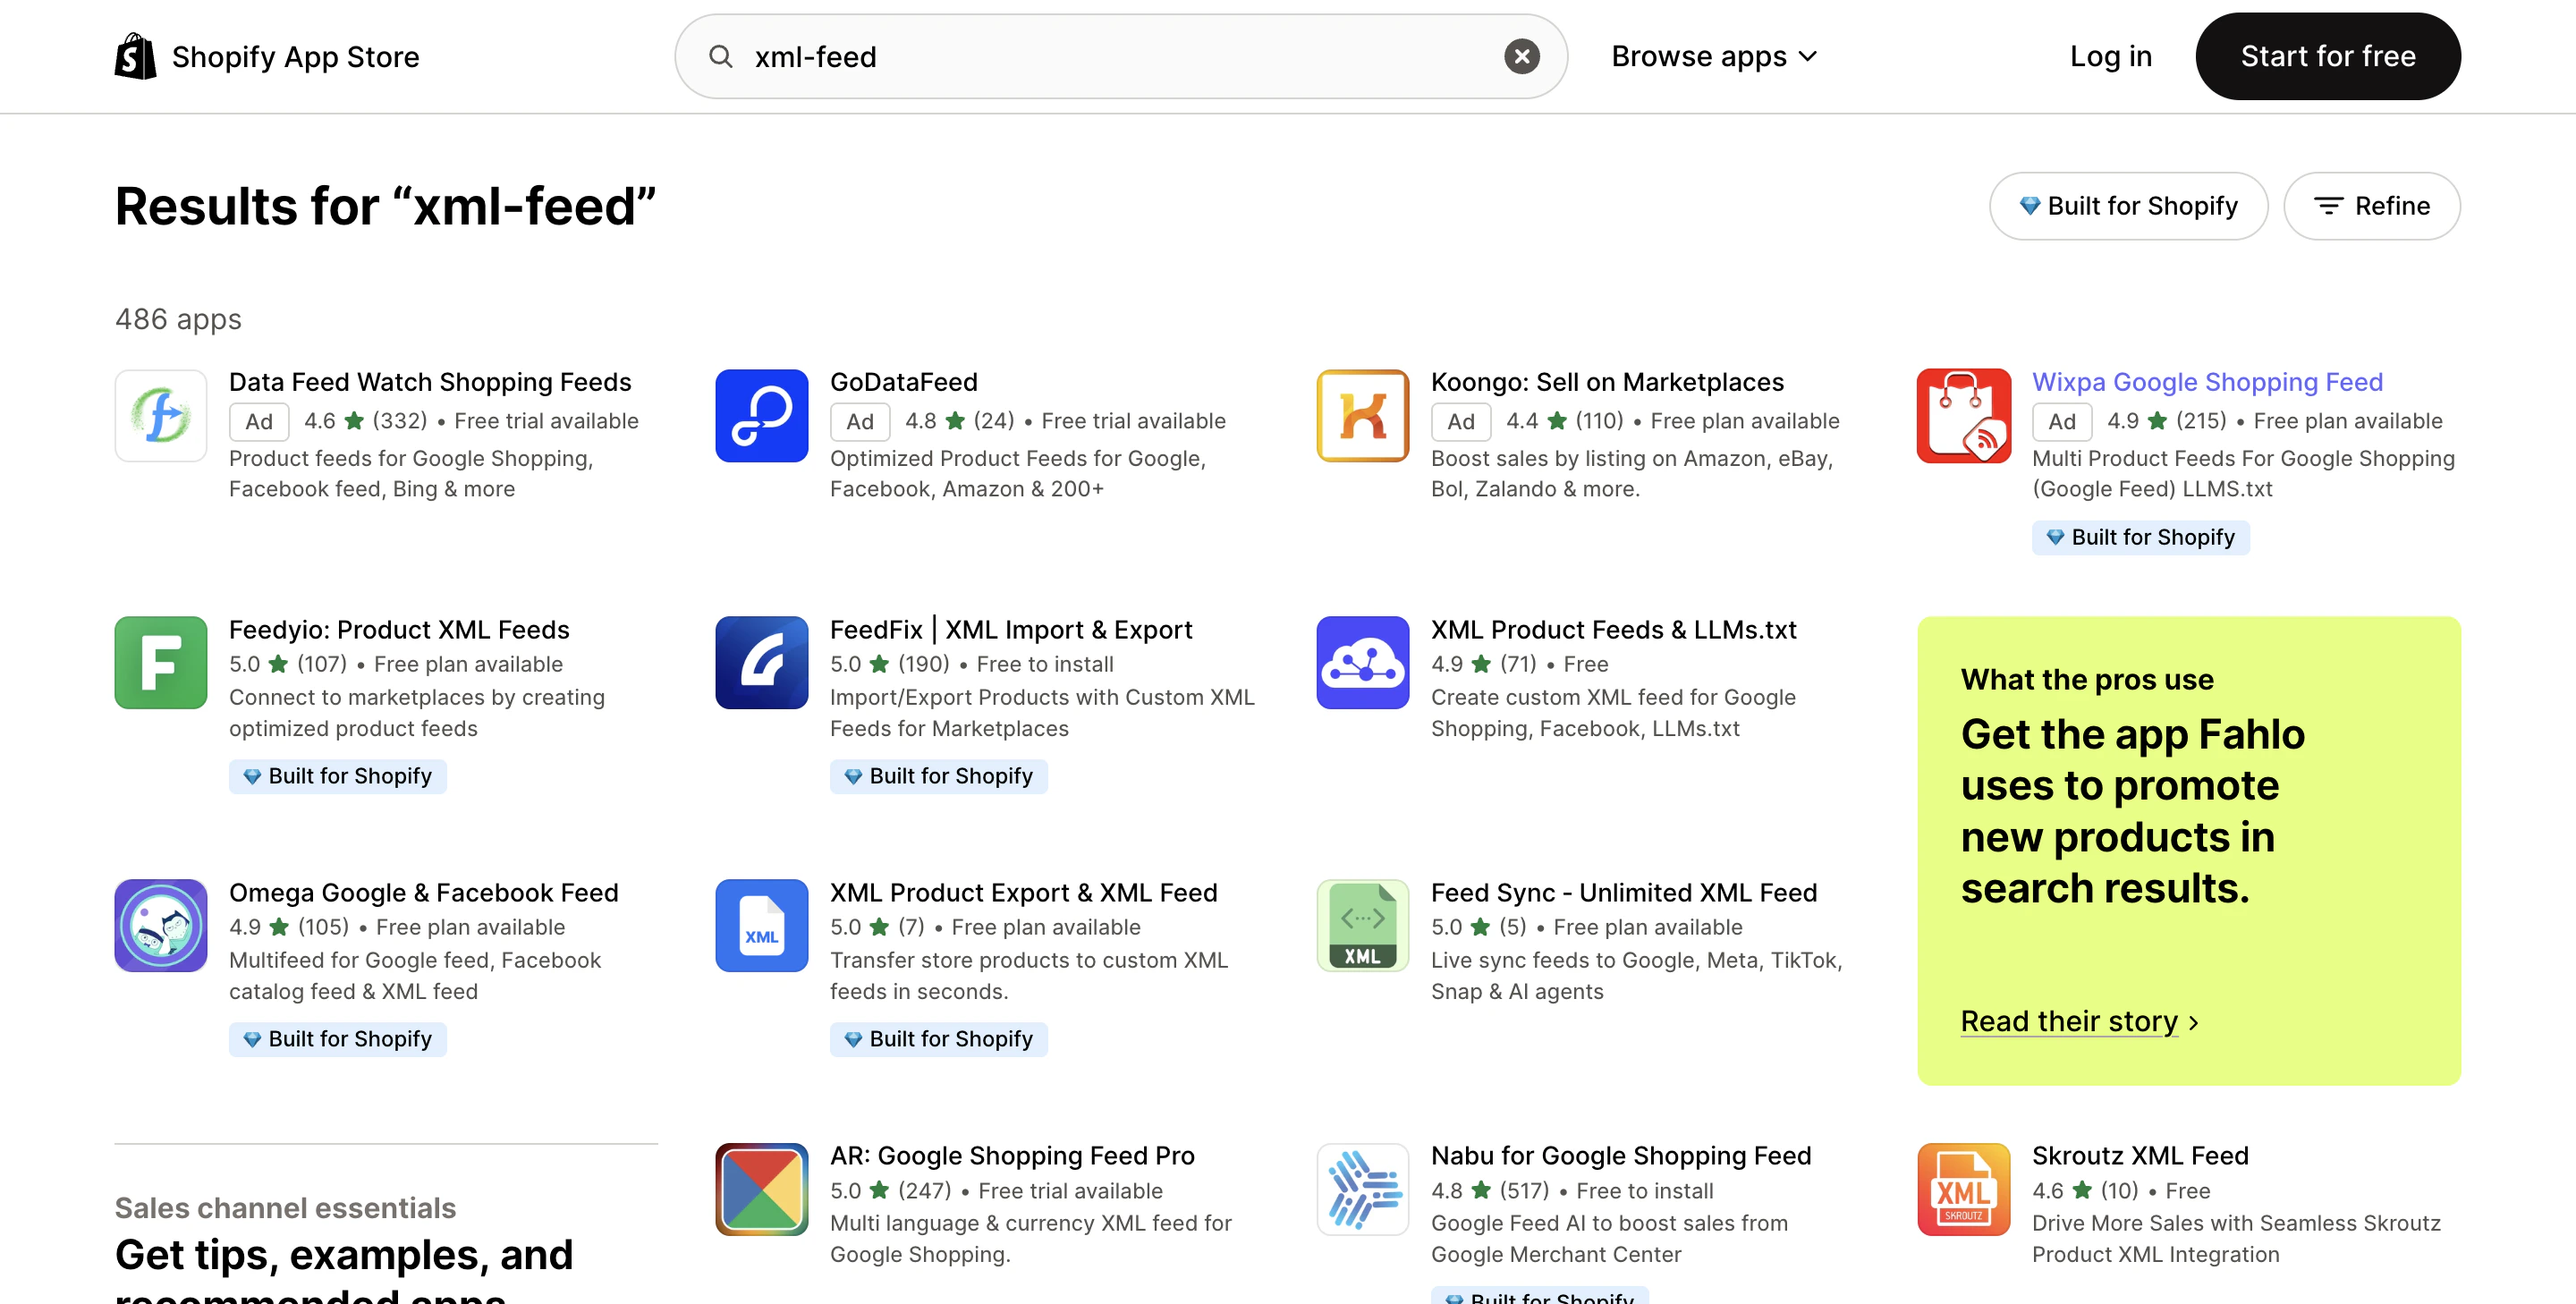Click Omega Google & Facebook Feed icon
This screenshot has height=1304, width=2576.
[x=160, y=925]
